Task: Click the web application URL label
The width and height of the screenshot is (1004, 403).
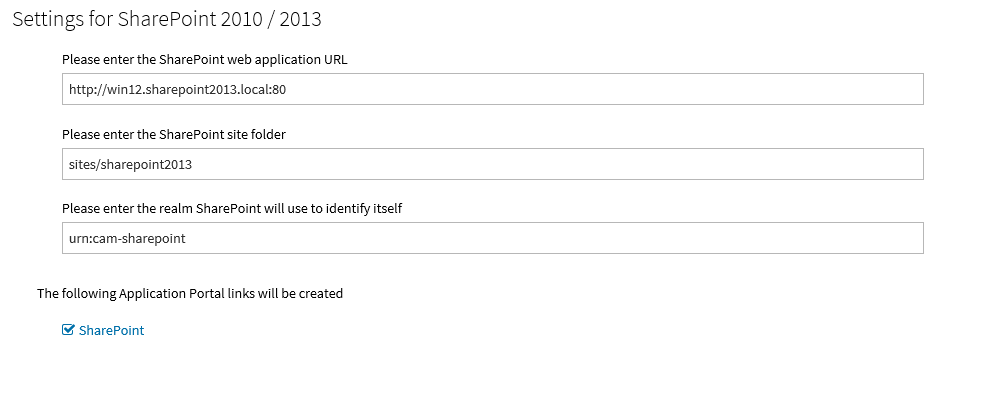Action: [x=204, y=59]
